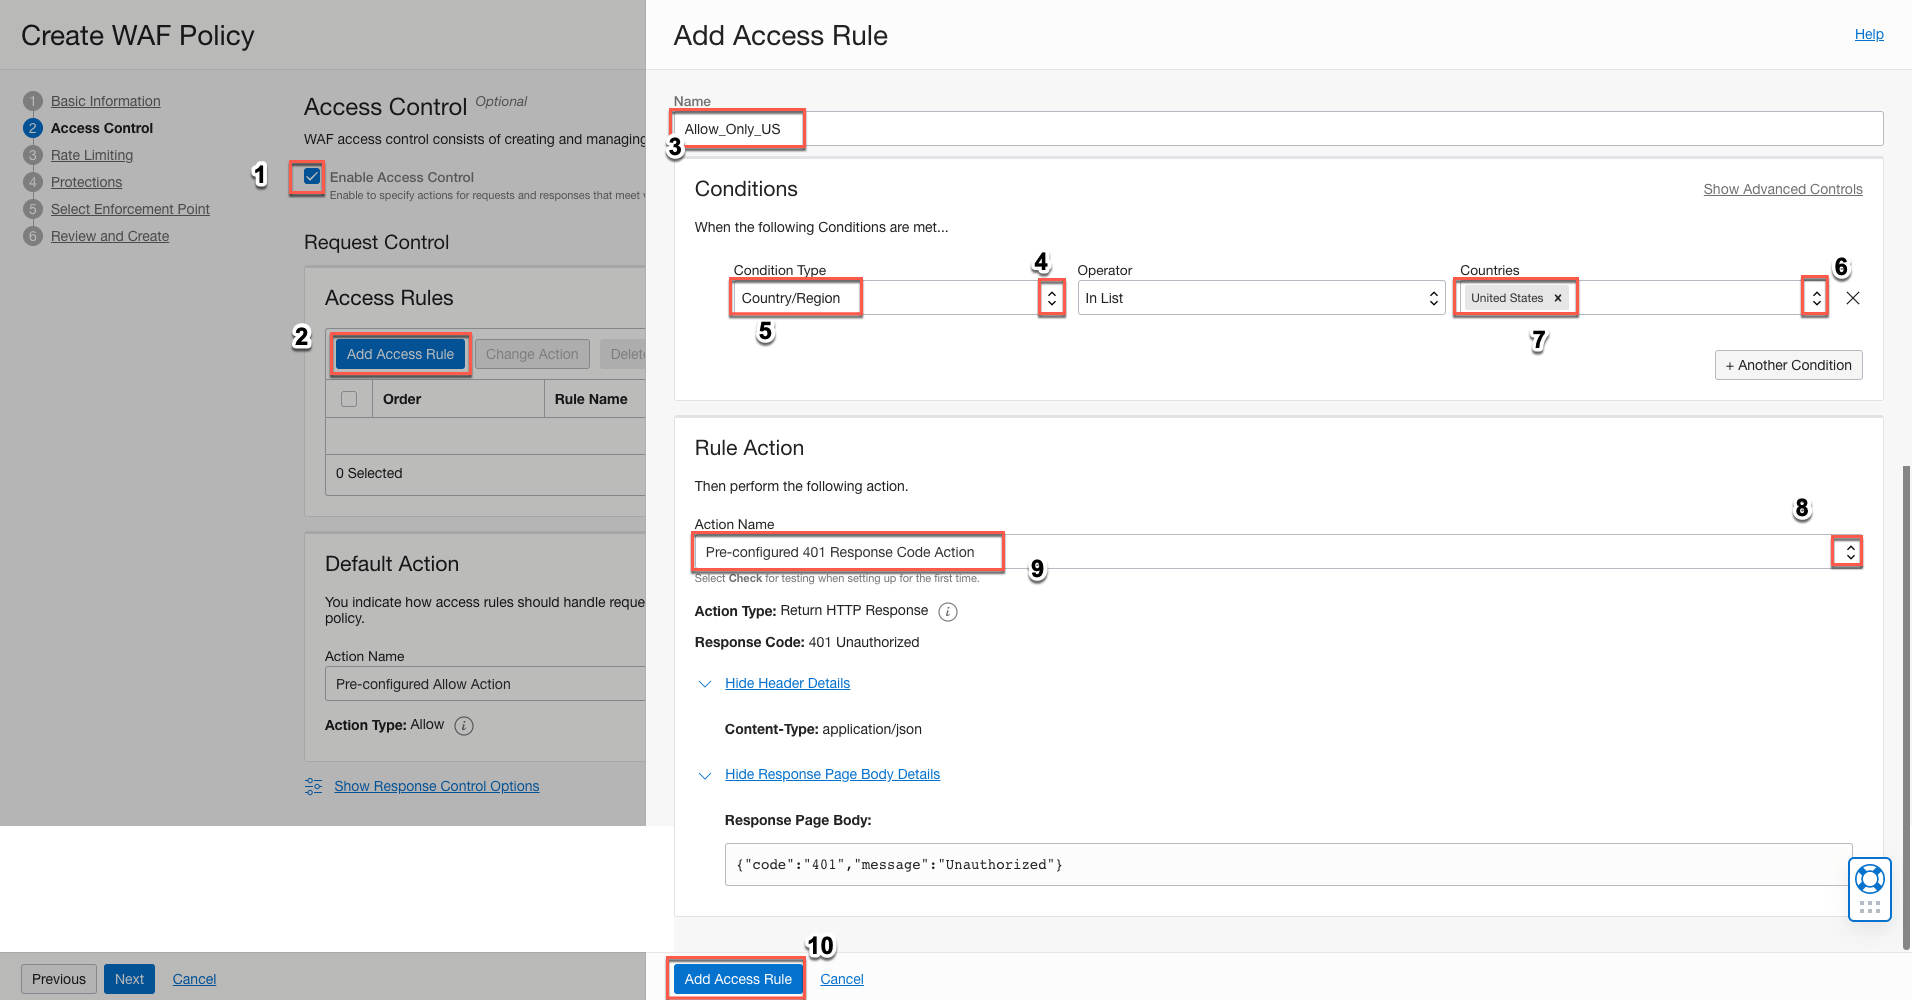Uncheck Enable Access Control
Image resolution: width=1912 pixels, height=1000 pixels.
coord(311,177)
